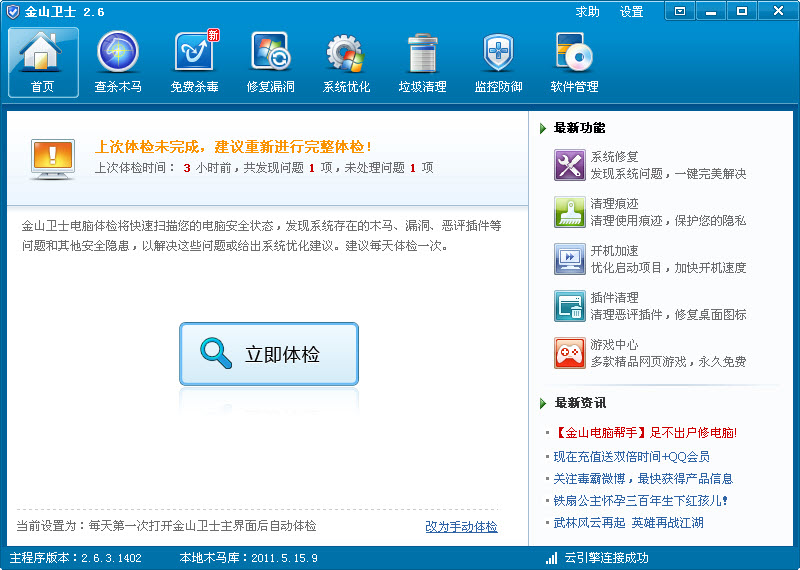This screenshot has width=800, height=570.
Task: Click the 清理痕迹 green brush icon
Action: tap(569, 212)
